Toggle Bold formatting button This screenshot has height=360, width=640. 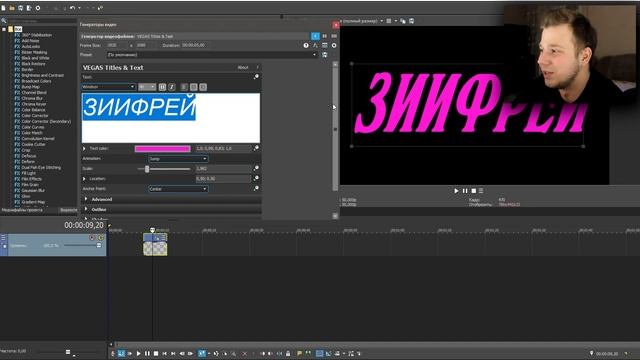pyautogui.click(x=162, y=87)
